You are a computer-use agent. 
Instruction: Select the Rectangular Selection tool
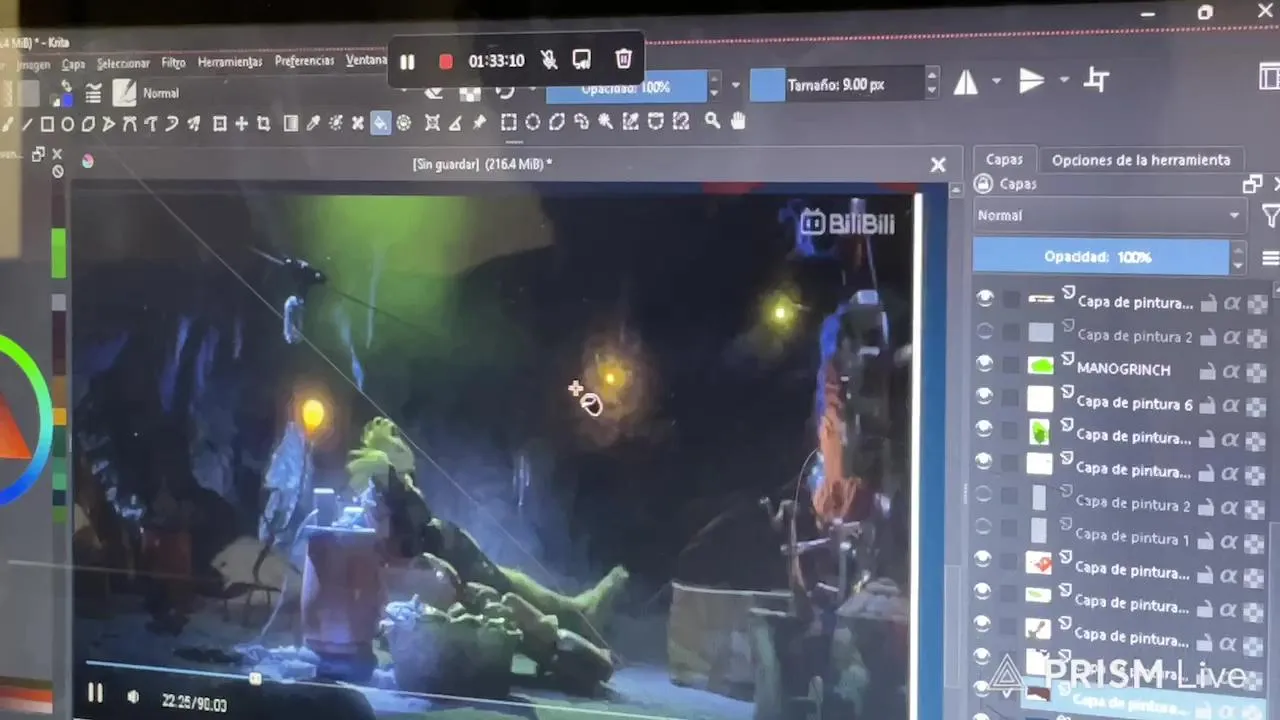click(508, 122)
